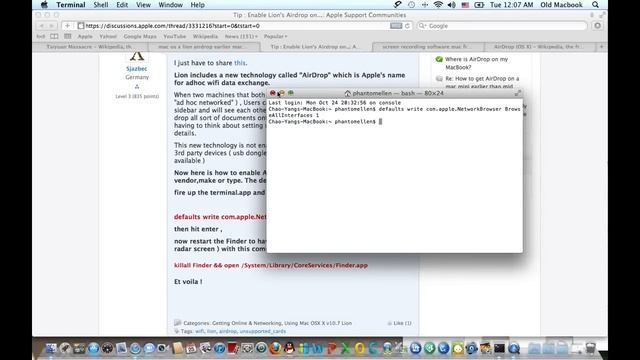Open Terminal icon in Dock
The height and width of the screenshot is (360, 640).
pos(499,348)
